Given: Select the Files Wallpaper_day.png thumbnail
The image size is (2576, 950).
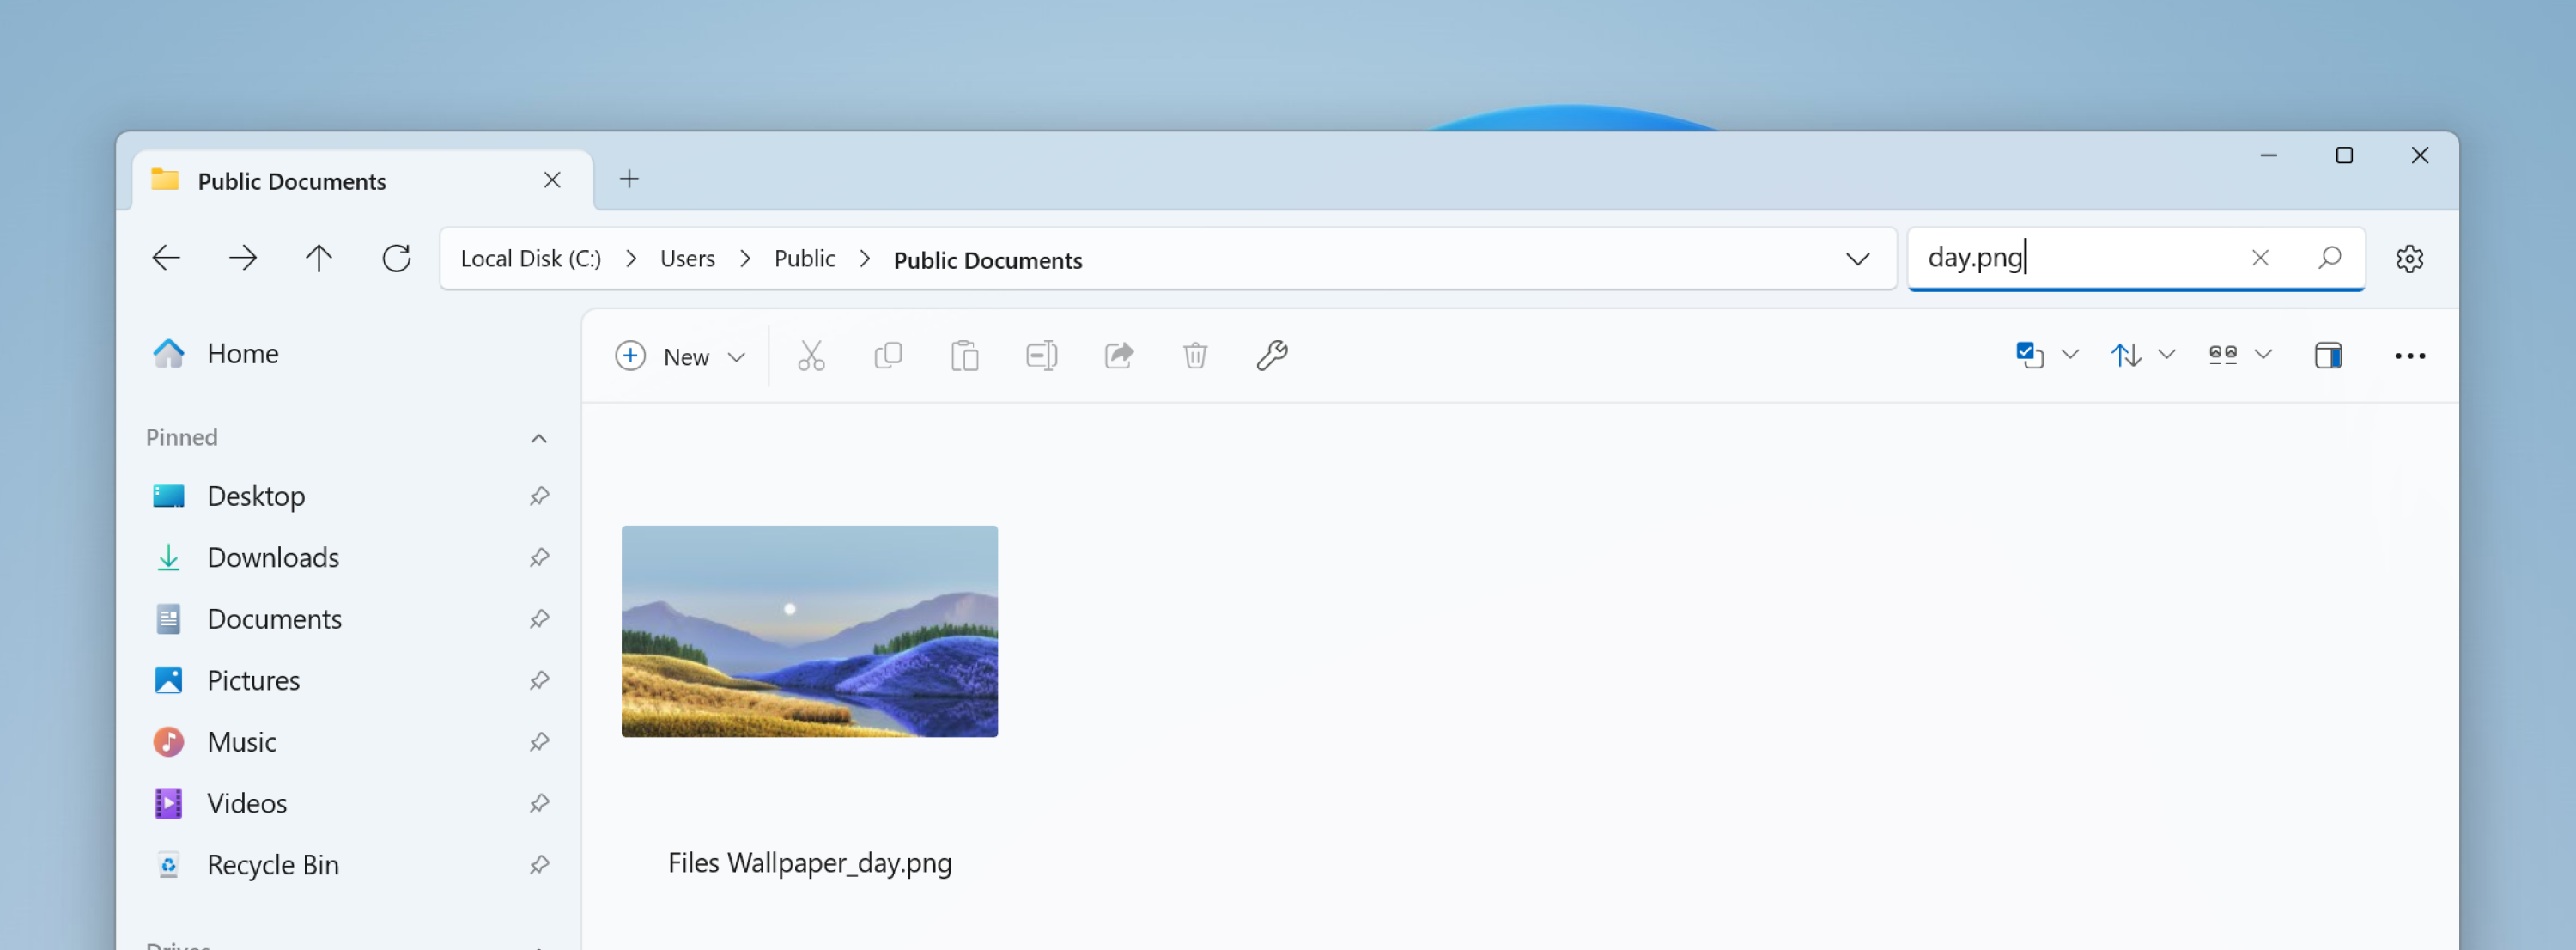Looking at the screenshot, I should tap(809, 631).
